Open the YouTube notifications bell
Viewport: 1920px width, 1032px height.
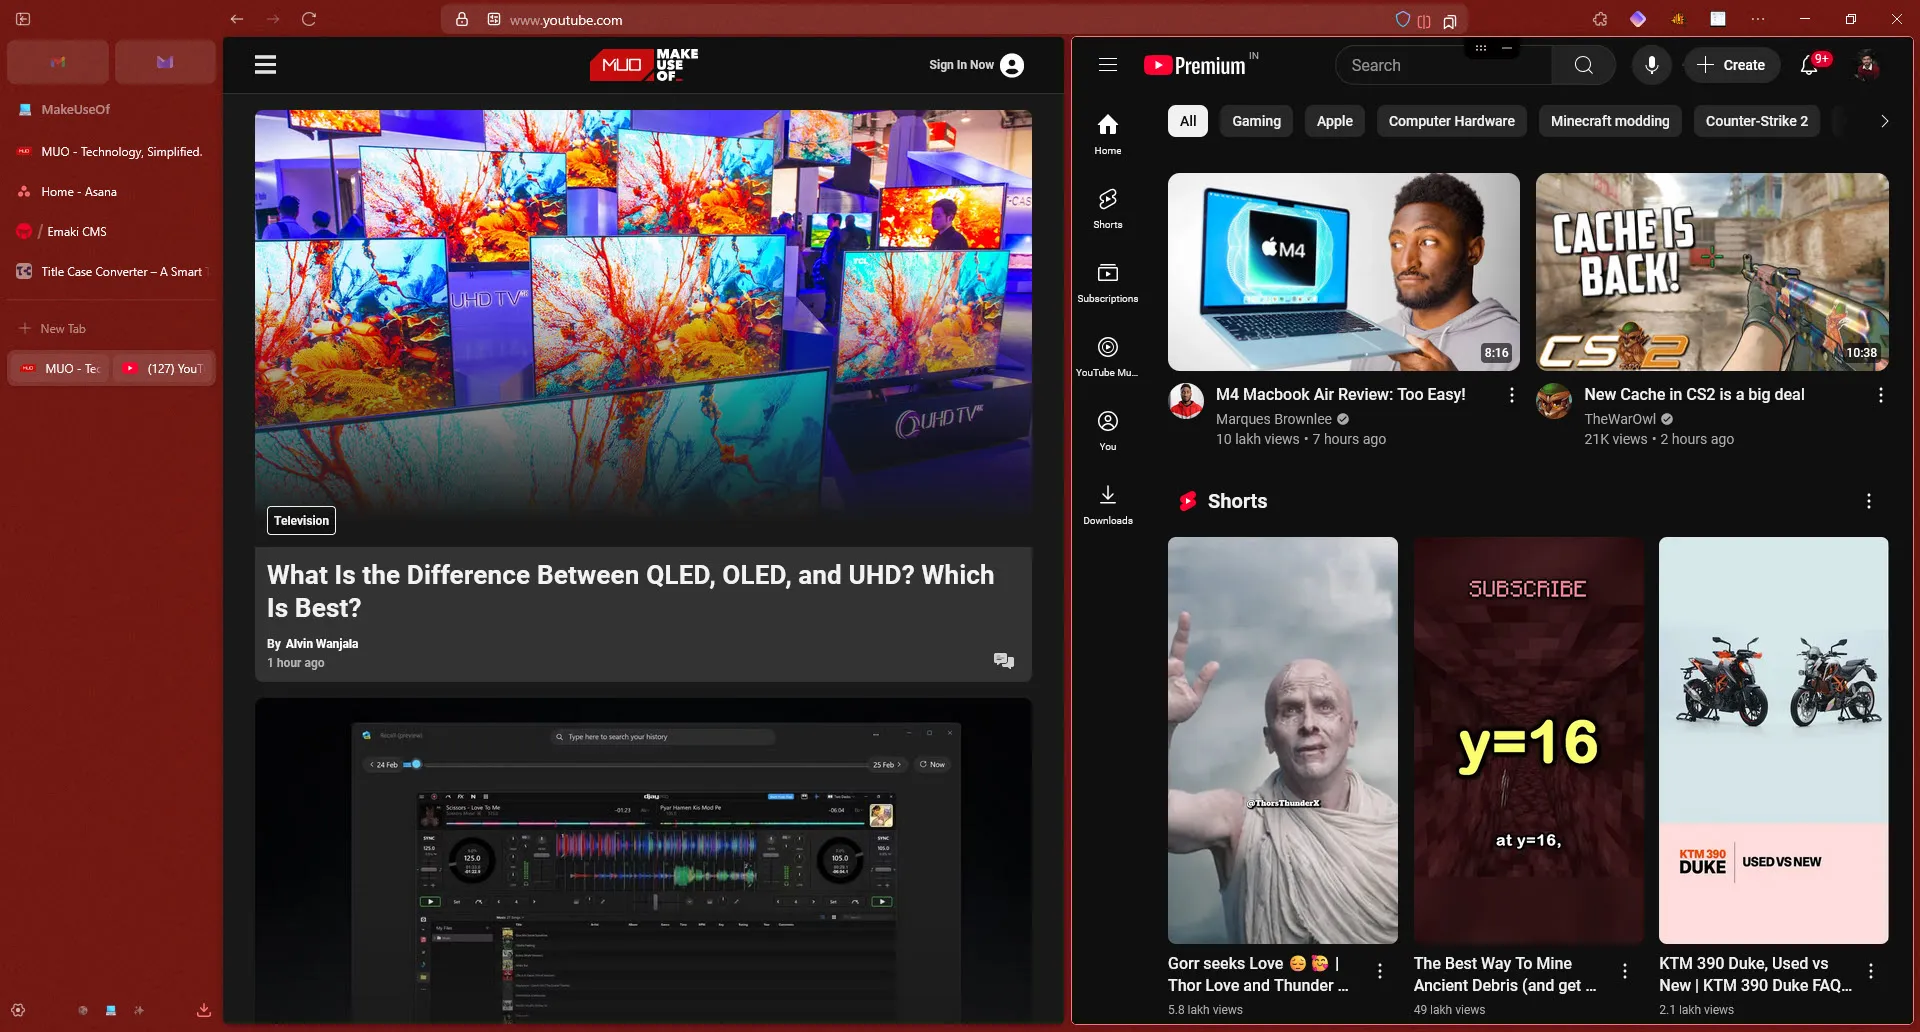(x=1811, y=65)
